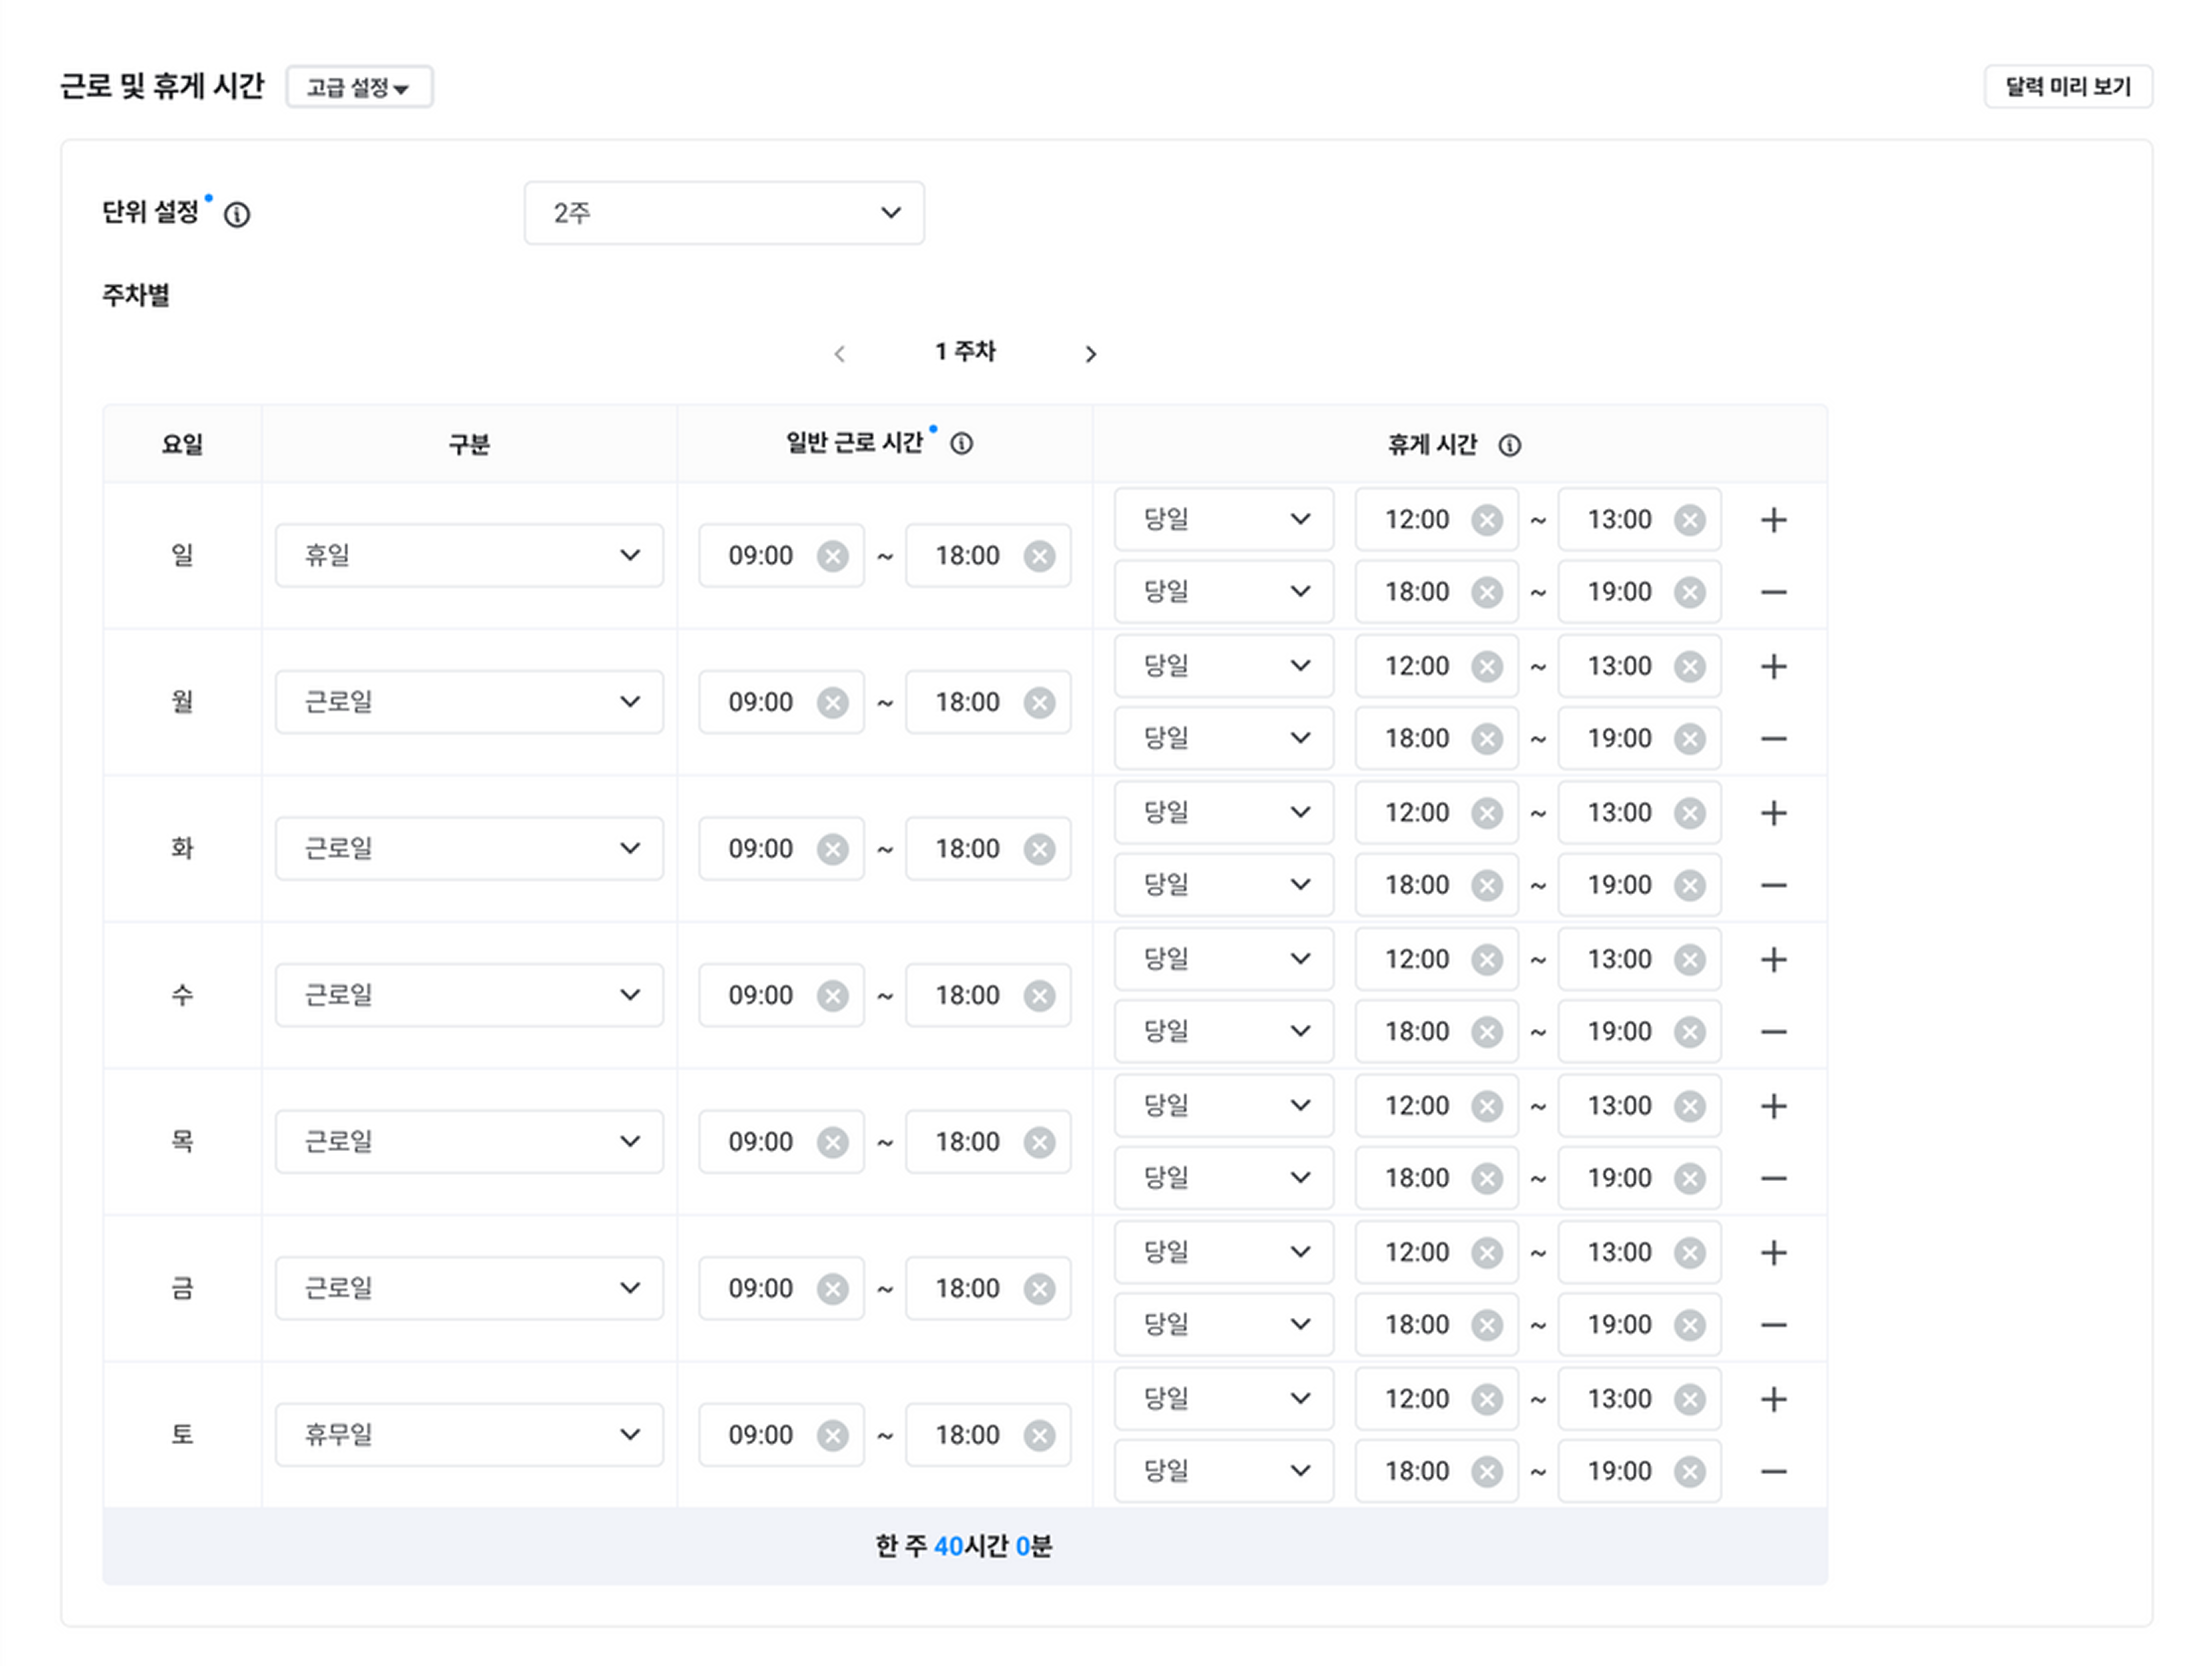Click info icon beside 휴게 시간 header
This screenshot has height=1666, width=2212.
pos(1509,445)
